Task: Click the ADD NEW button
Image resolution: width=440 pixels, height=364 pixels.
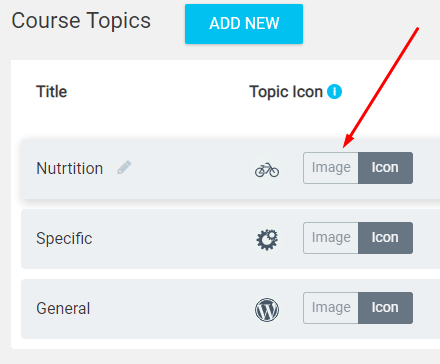Action: click(244, 24)
